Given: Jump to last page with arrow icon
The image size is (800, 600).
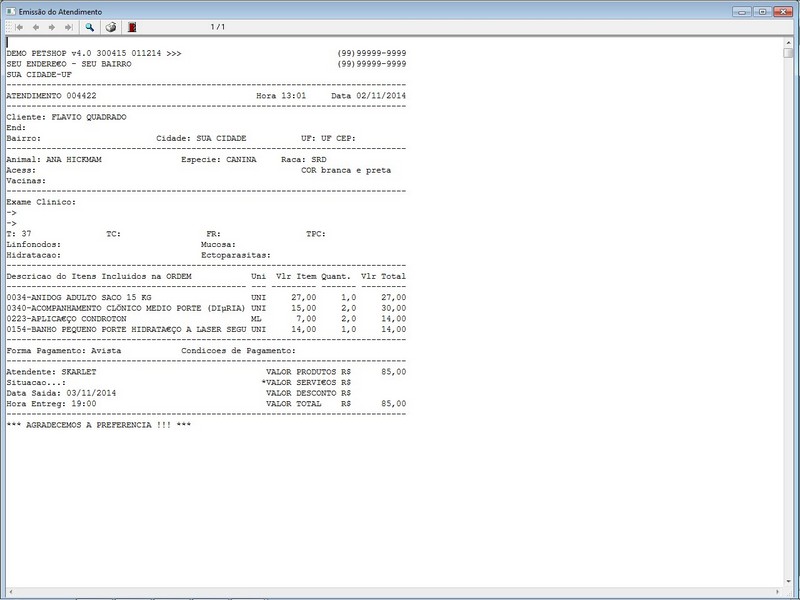Looking at the screenshot, I should [x=67, y=28].
